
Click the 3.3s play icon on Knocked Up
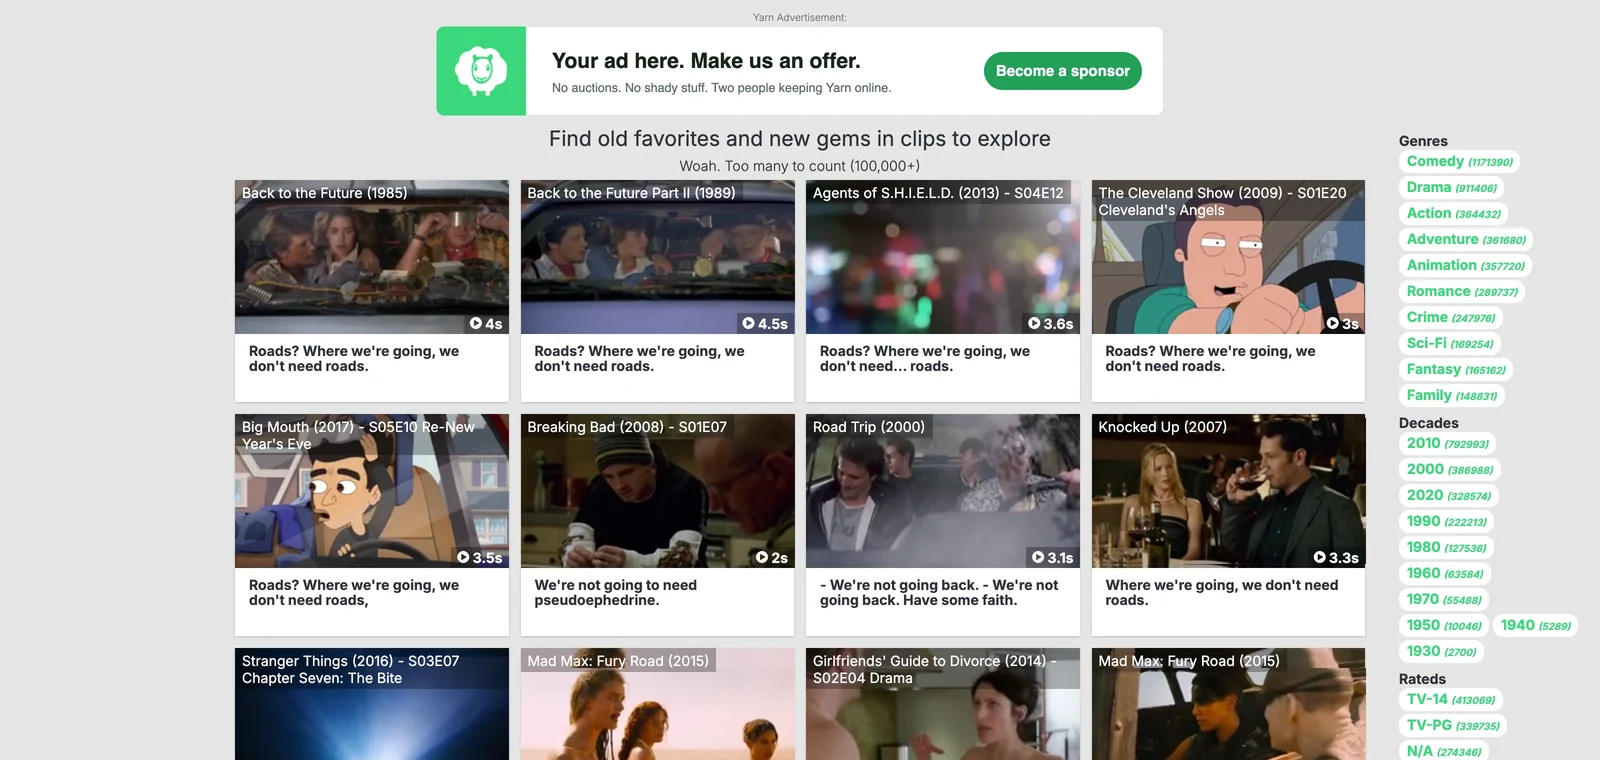[1319, 558]
